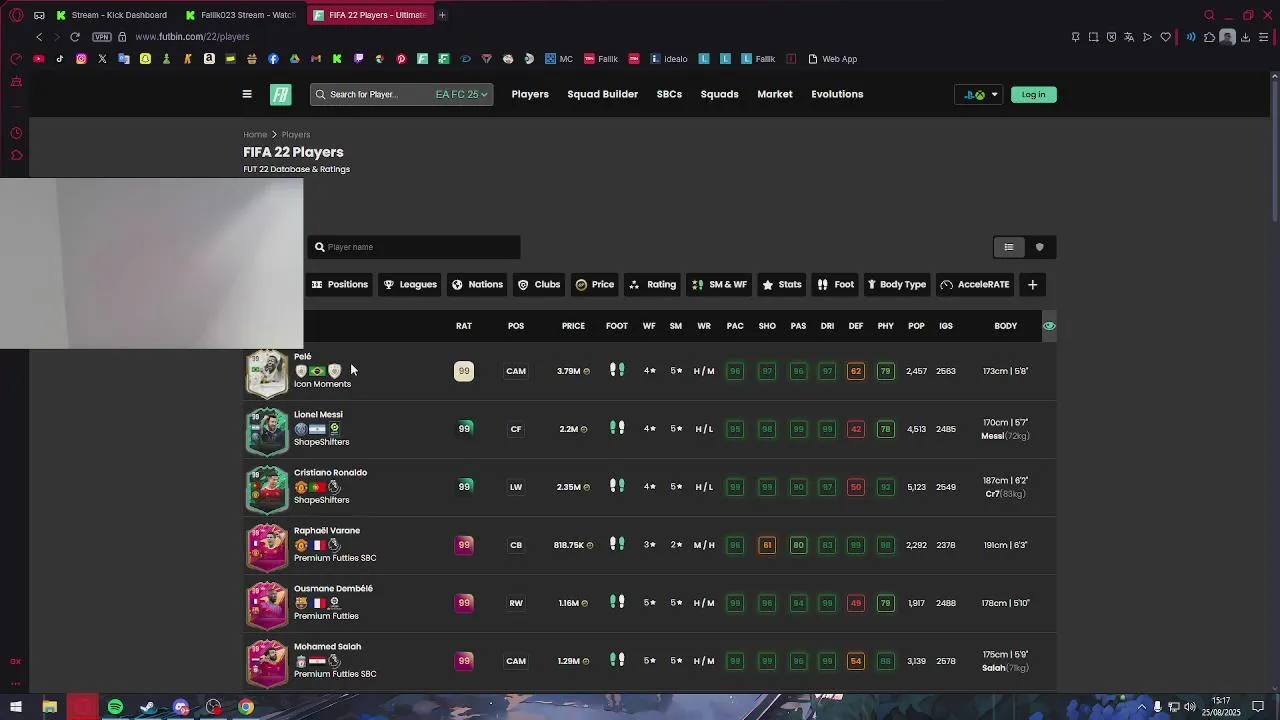
Task: Expand the SM & WF filter
Action: (719, 285)
